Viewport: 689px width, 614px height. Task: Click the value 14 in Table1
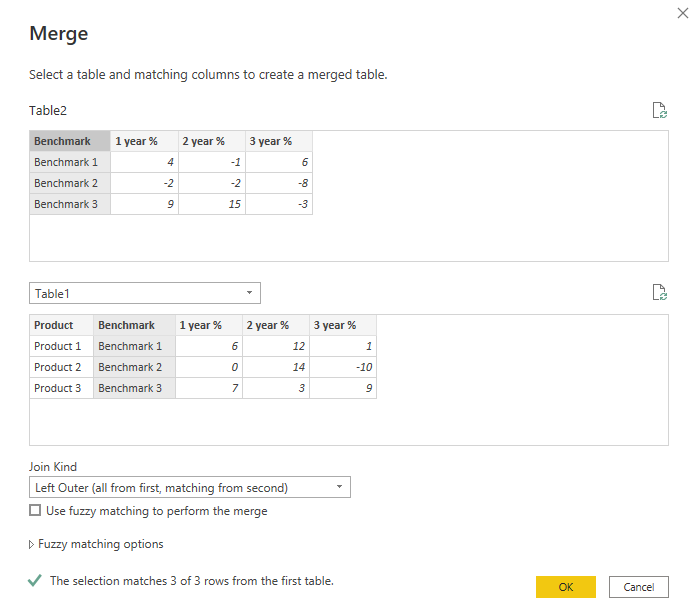276,367
